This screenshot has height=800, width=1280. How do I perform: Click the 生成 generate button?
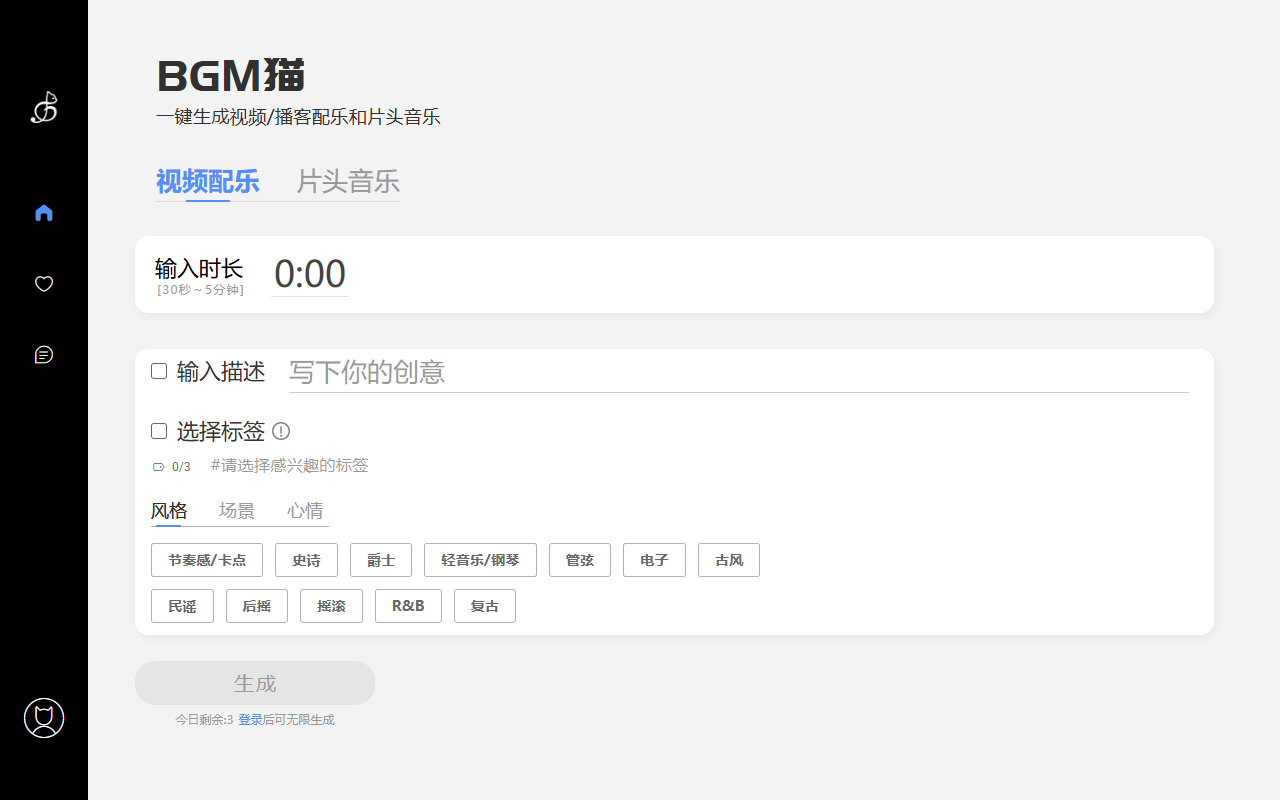point(255,683)
